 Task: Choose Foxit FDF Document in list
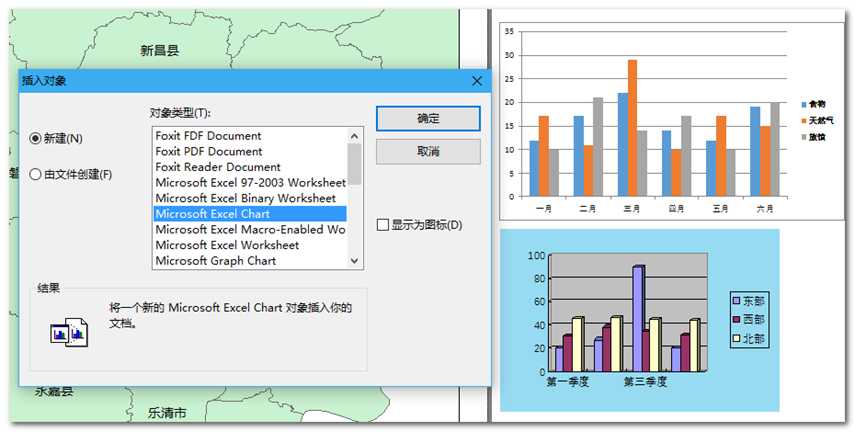point(250,136)
